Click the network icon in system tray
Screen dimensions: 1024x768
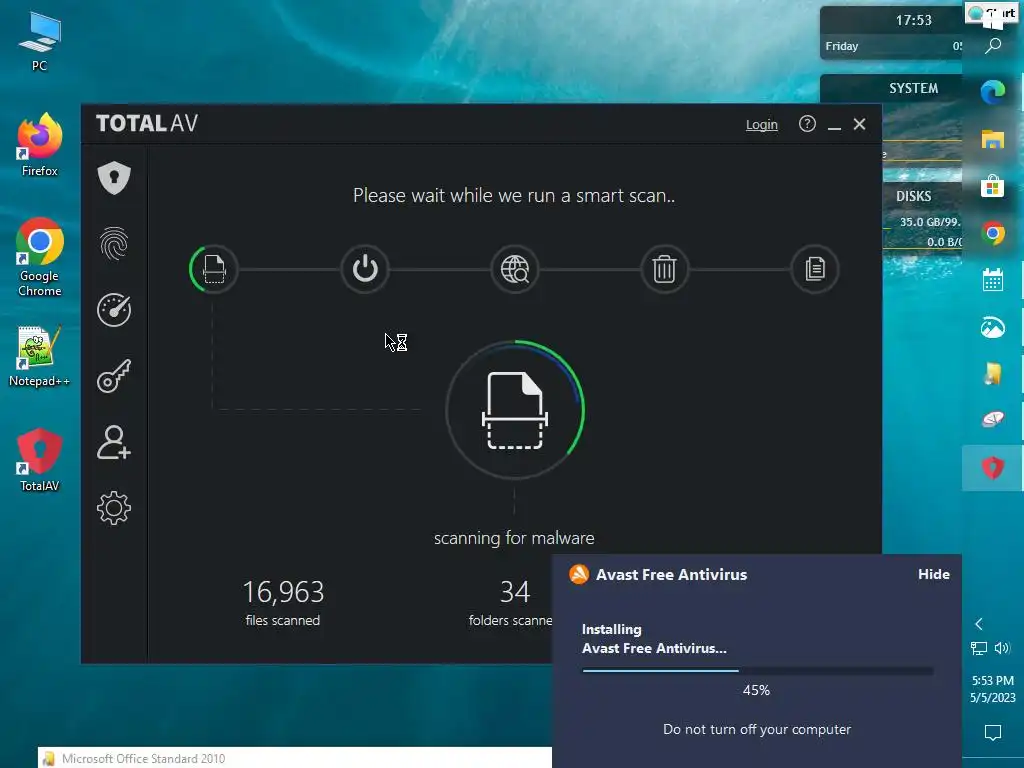(979, 648)
